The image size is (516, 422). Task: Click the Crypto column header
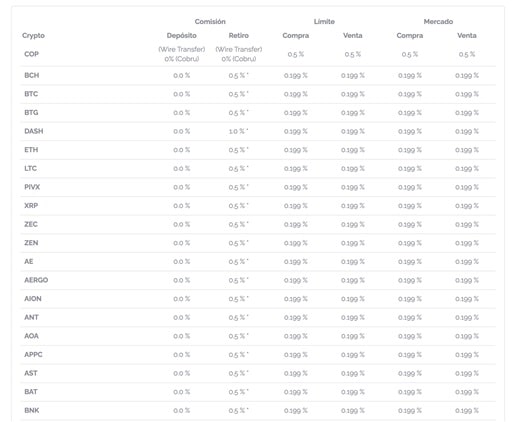point(33,36)
